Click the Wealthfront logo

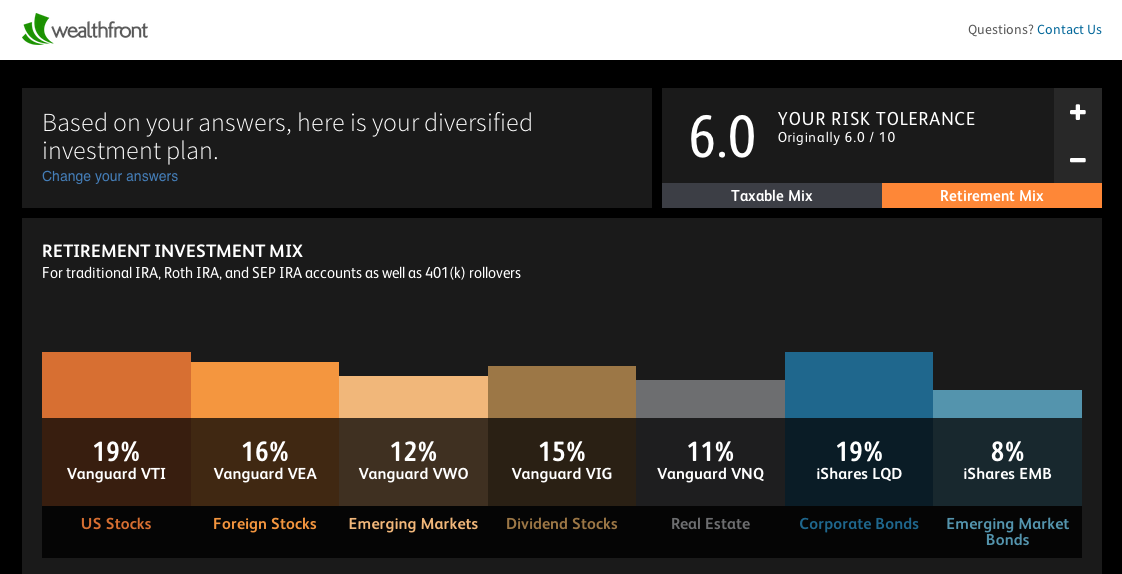tap(85, 29)
